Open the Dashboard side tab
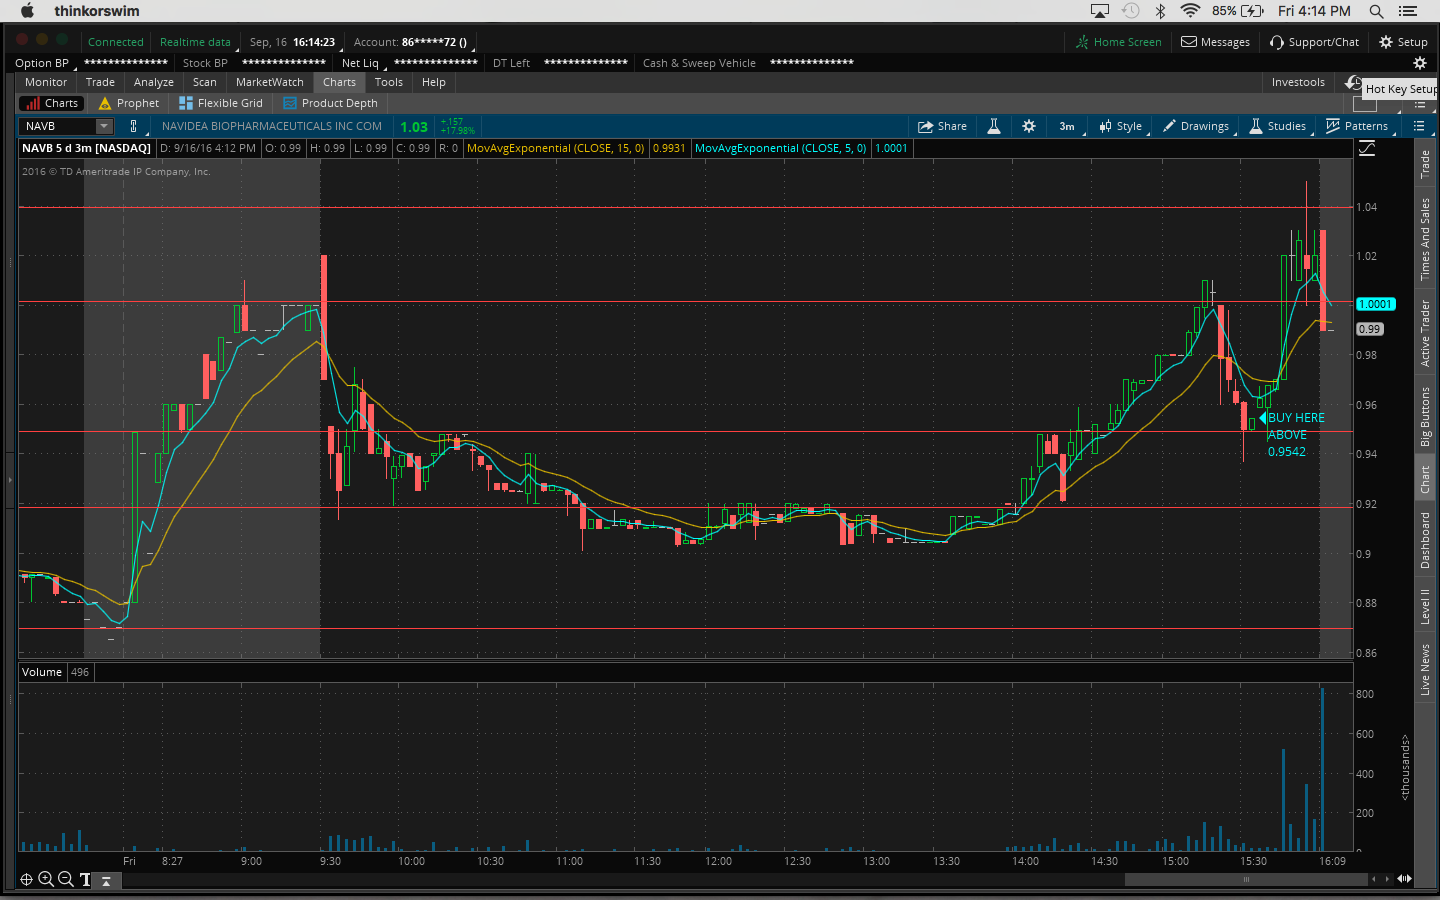Viewport: 1440px width, 900px height. click(1426, 540)
